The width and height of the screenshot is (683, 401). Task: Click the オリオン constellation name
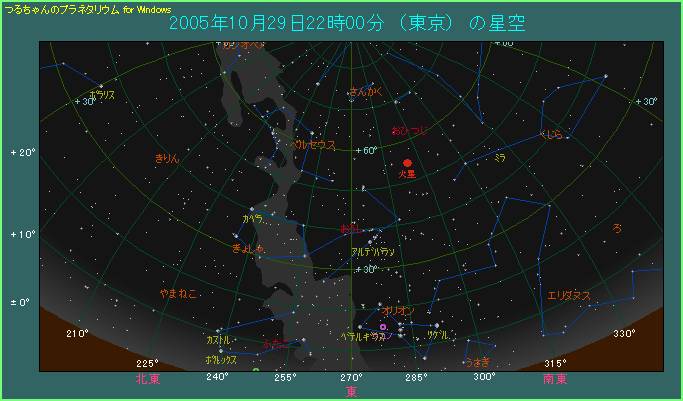click(x=398, y=311)
